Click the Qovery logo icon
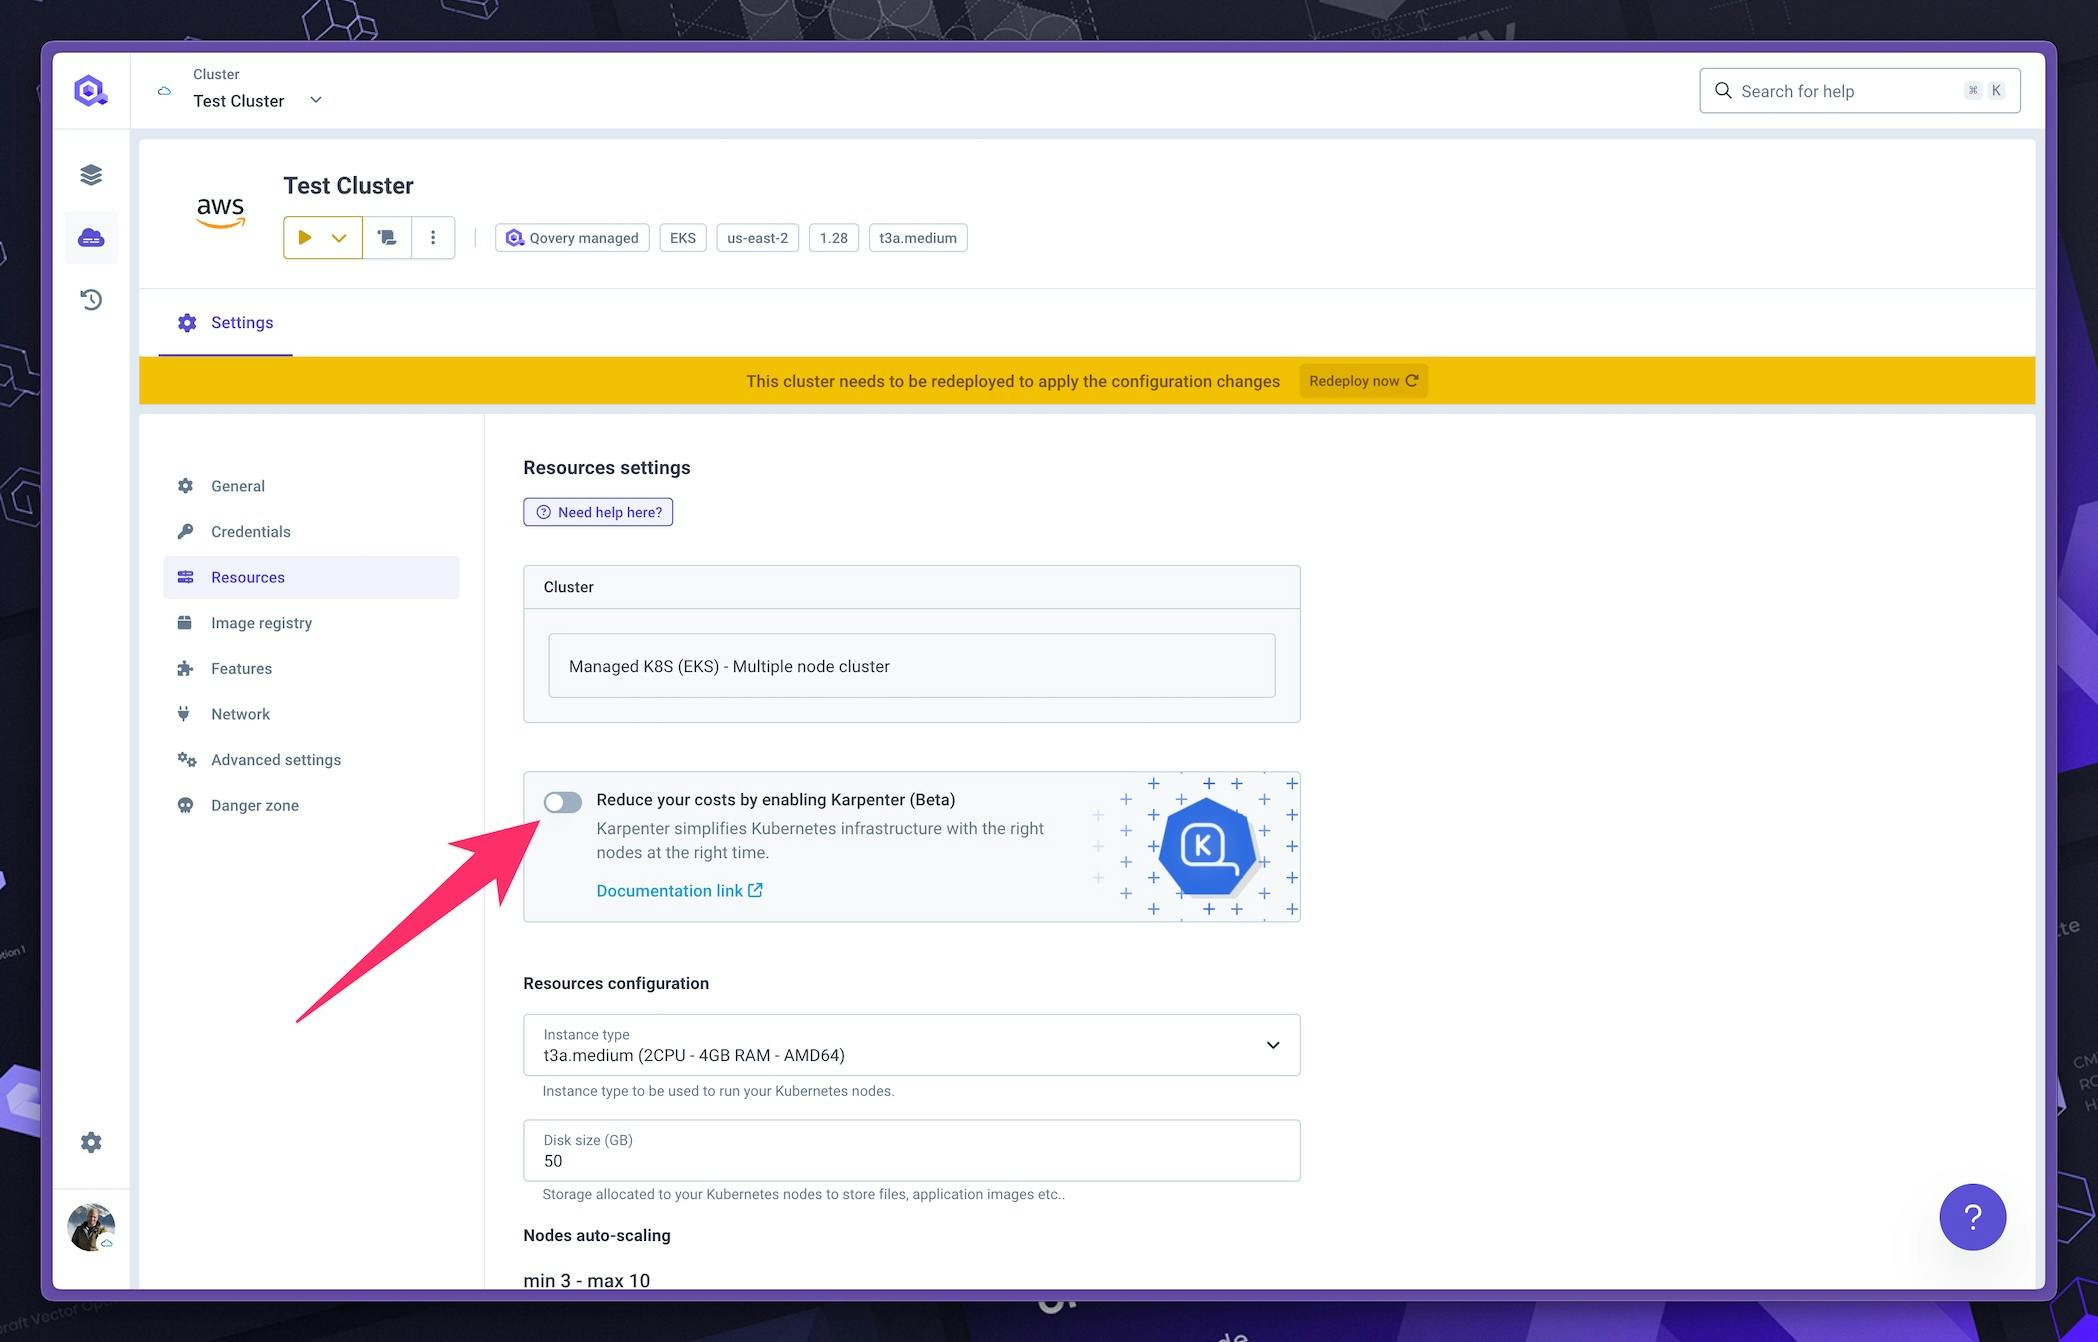 tap(91, 91)
